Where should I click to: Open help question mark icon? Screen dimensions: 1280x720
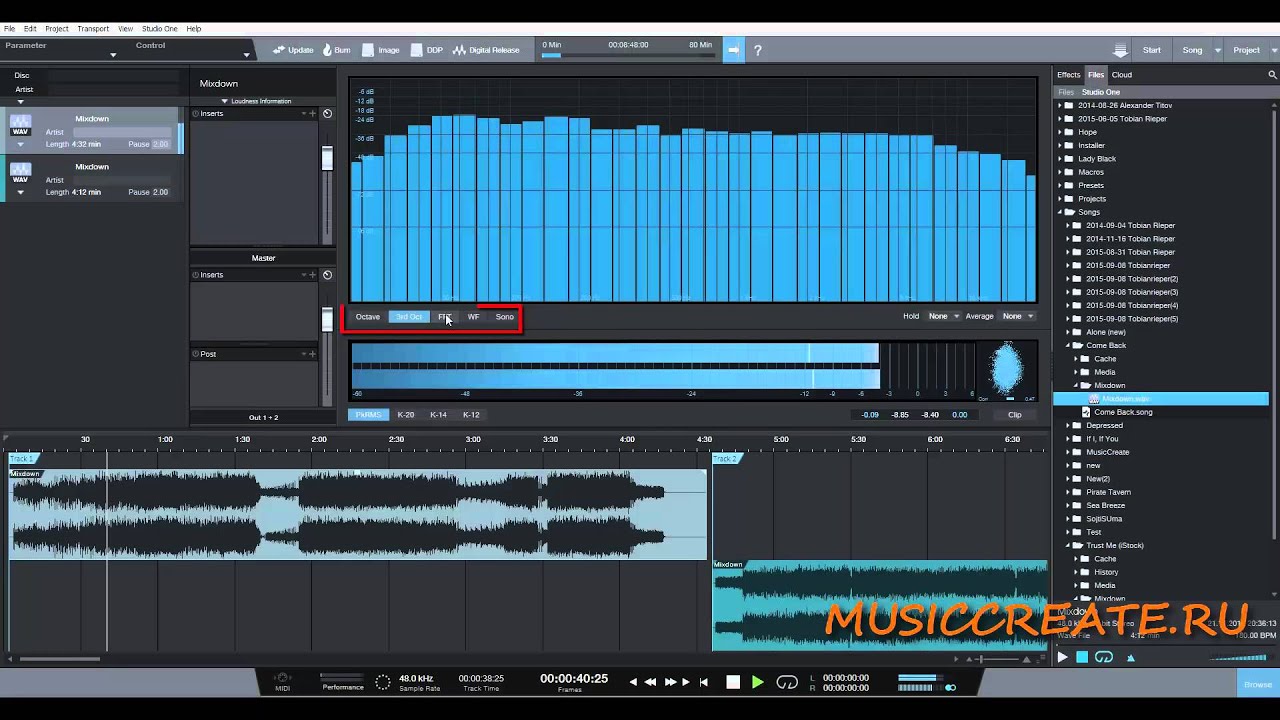click(757, 50)
